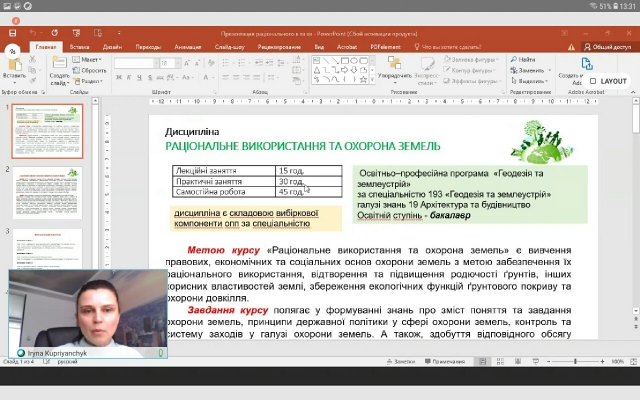This screenshot has width=640, height=400.
Task: Switch to the Вставка ribbon tab
Action: click(80, 46)
